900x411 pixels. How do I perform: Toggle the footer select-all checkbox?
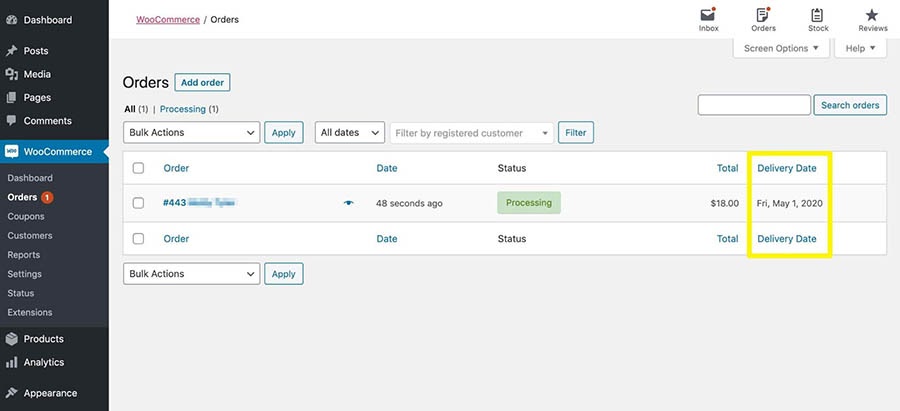pos(138,239)
